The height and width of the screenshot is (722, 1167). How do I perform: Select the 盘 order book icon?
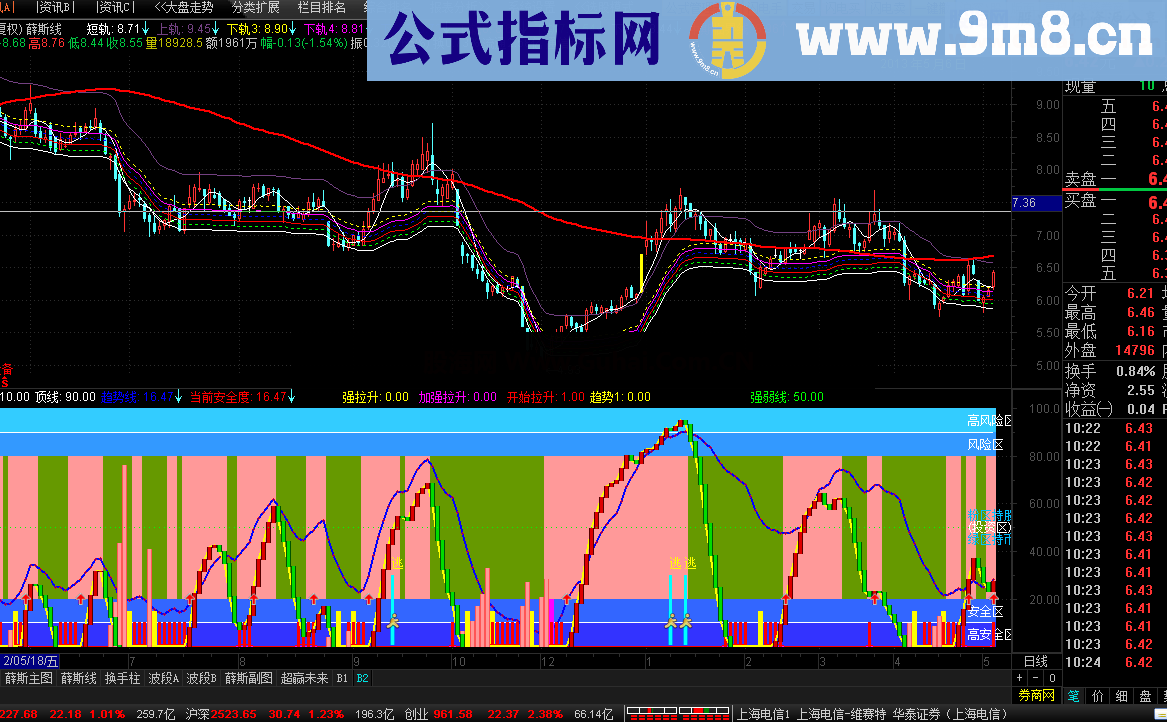point(1143,695)
